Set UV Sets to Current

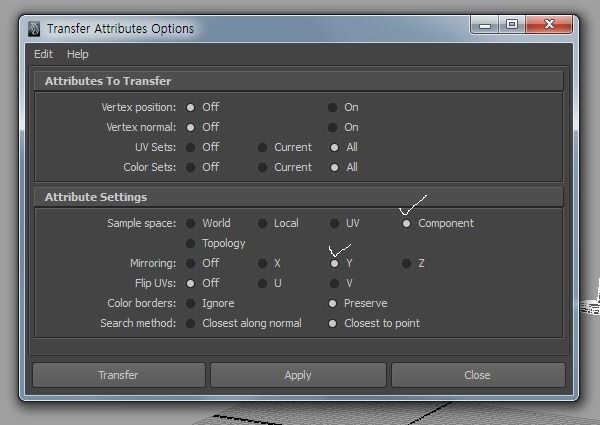pos(262,147)
